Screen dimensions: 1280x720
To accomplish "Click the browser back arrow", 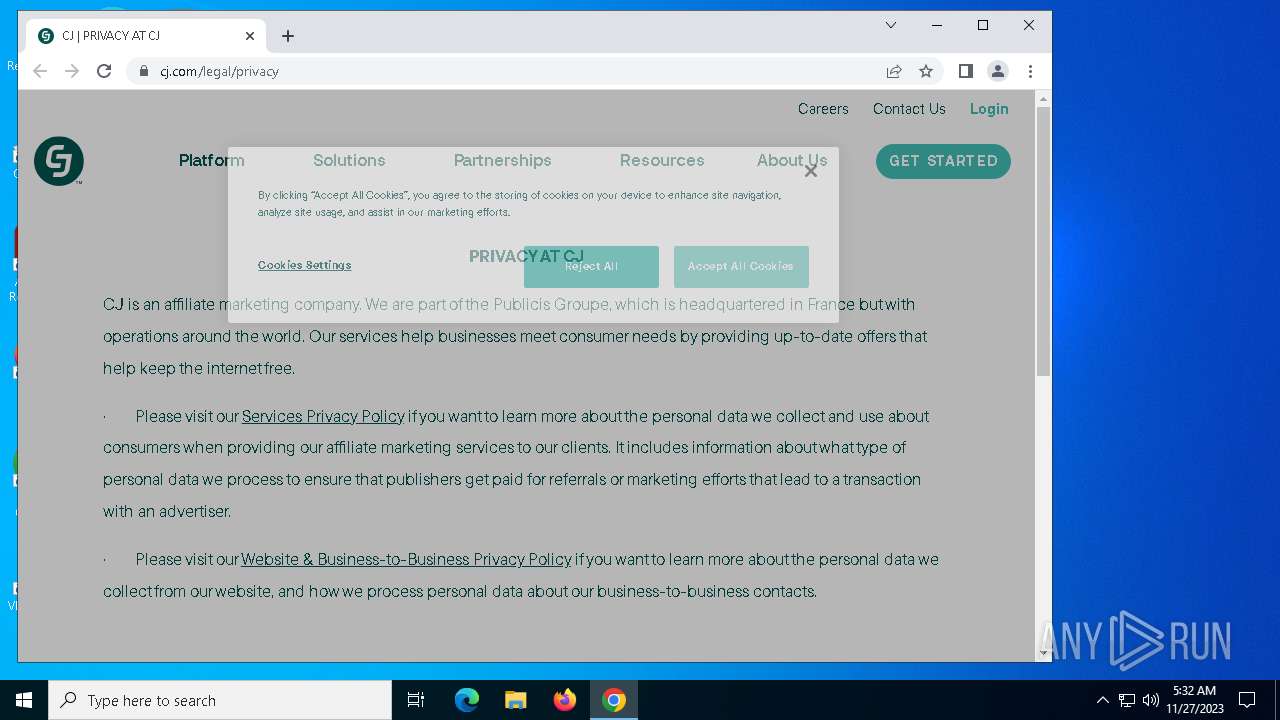I will point(40,71).
